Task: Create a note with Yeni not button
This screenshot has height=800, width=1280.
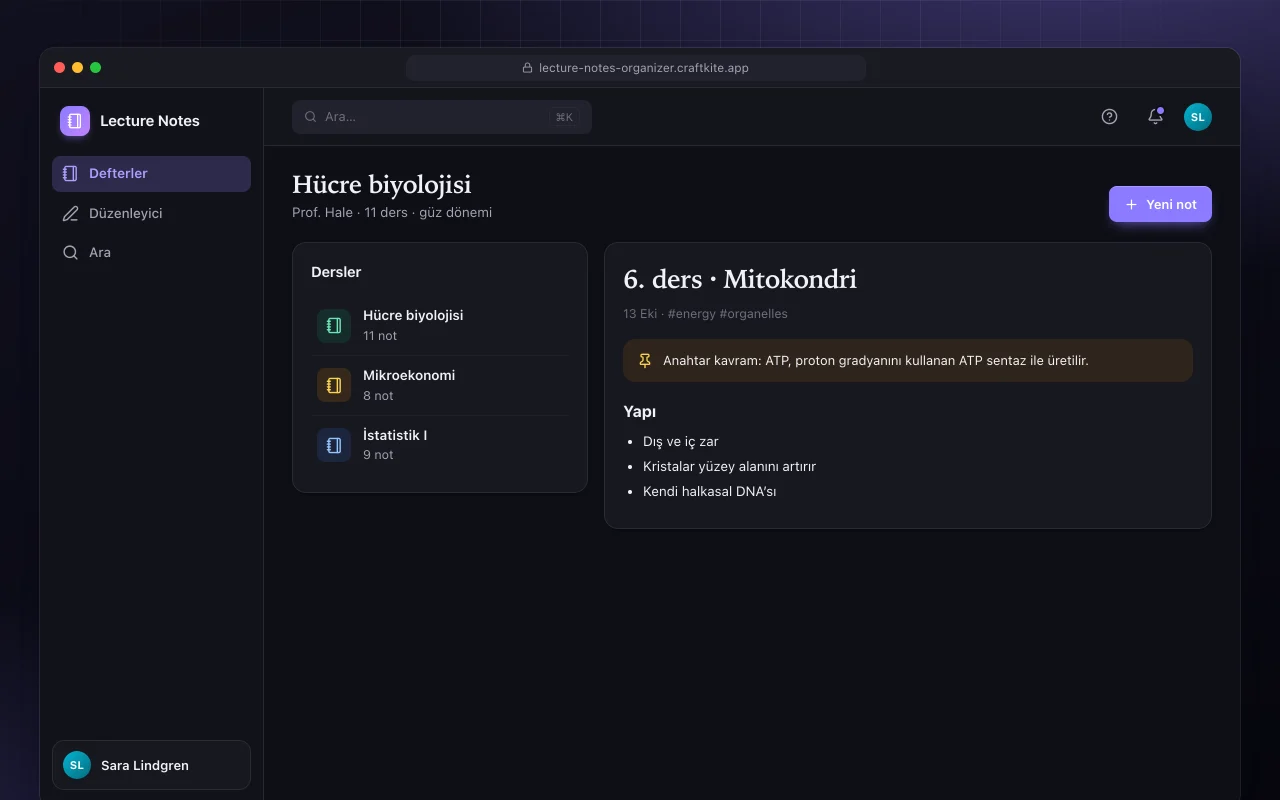Action: pos(1160,204)
